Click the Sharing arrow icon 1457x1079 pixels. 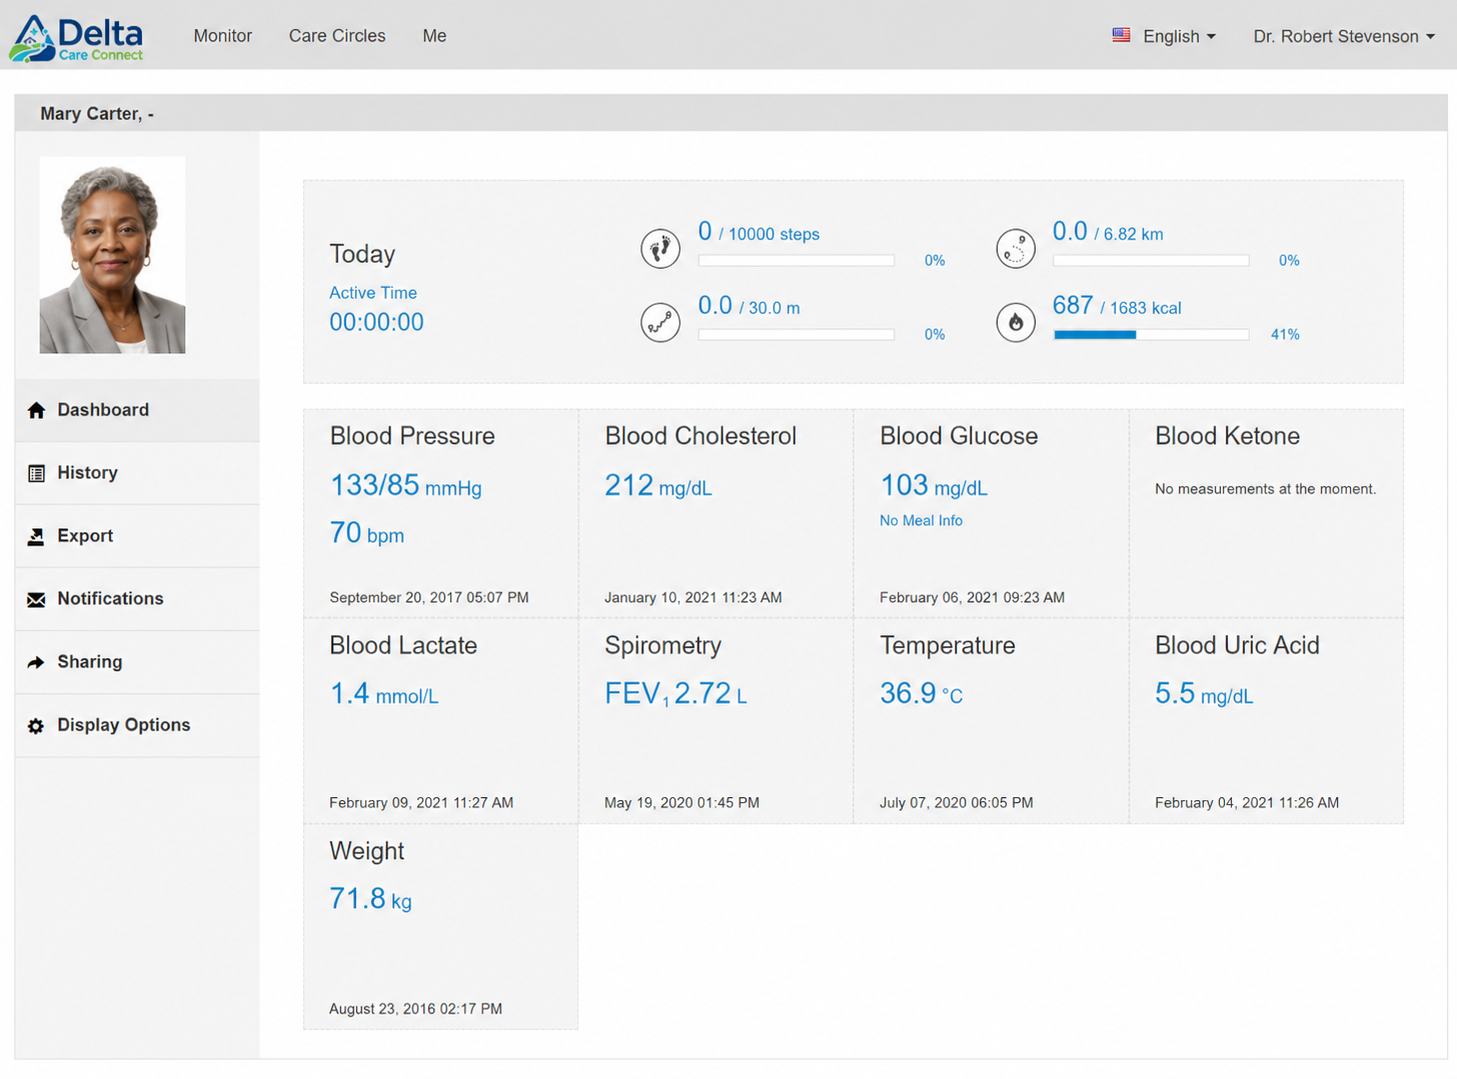(x=37, y=662)
